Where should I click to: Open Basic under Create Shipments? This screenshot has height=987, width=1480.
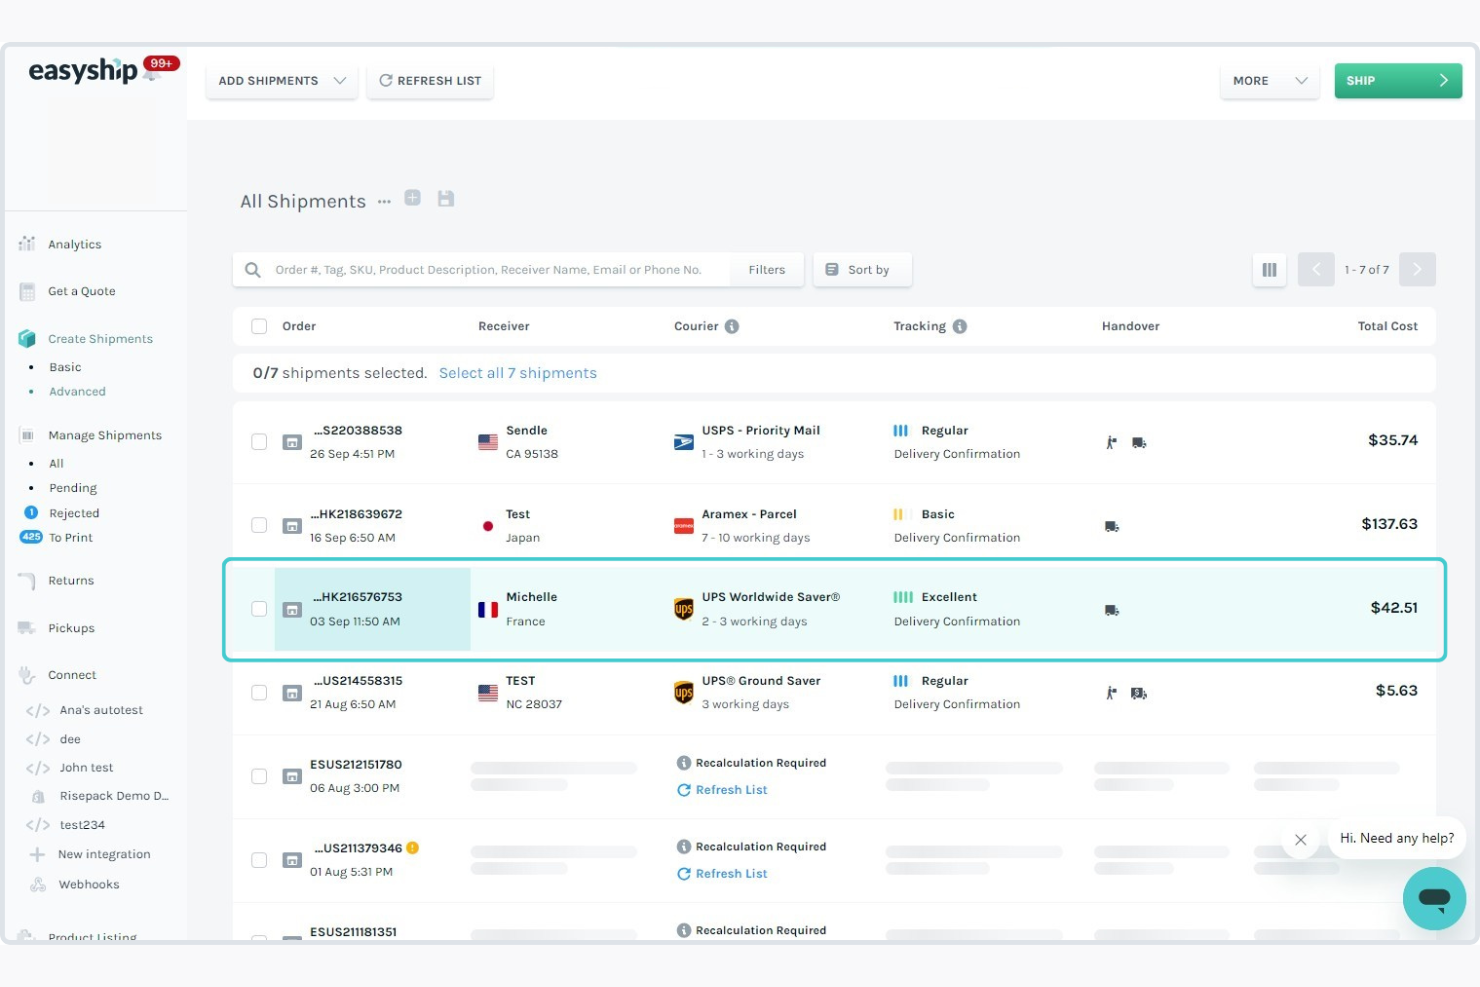point(65,367)
